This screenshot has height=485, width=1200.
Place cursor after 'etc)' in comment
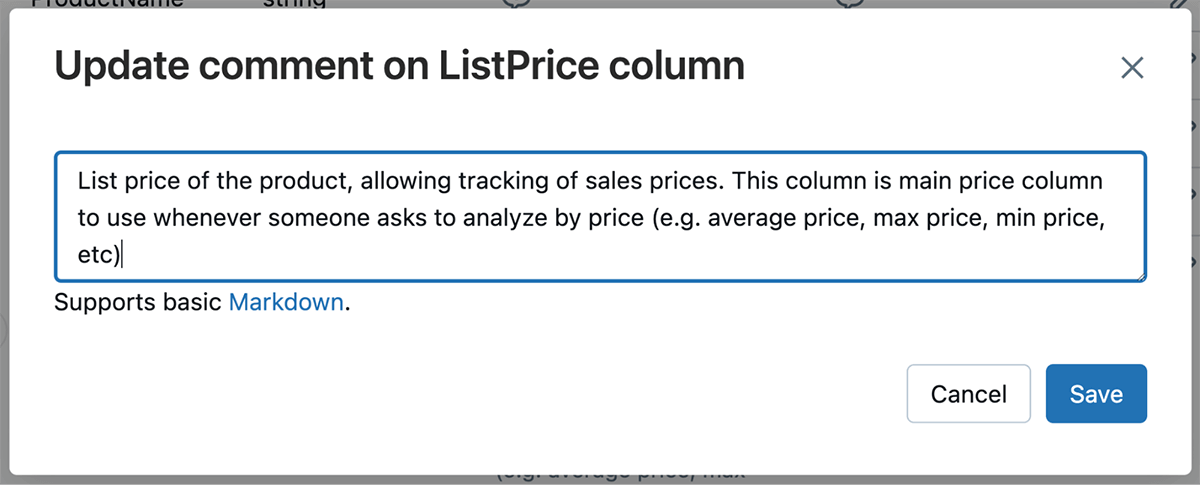tap(121, 256)
